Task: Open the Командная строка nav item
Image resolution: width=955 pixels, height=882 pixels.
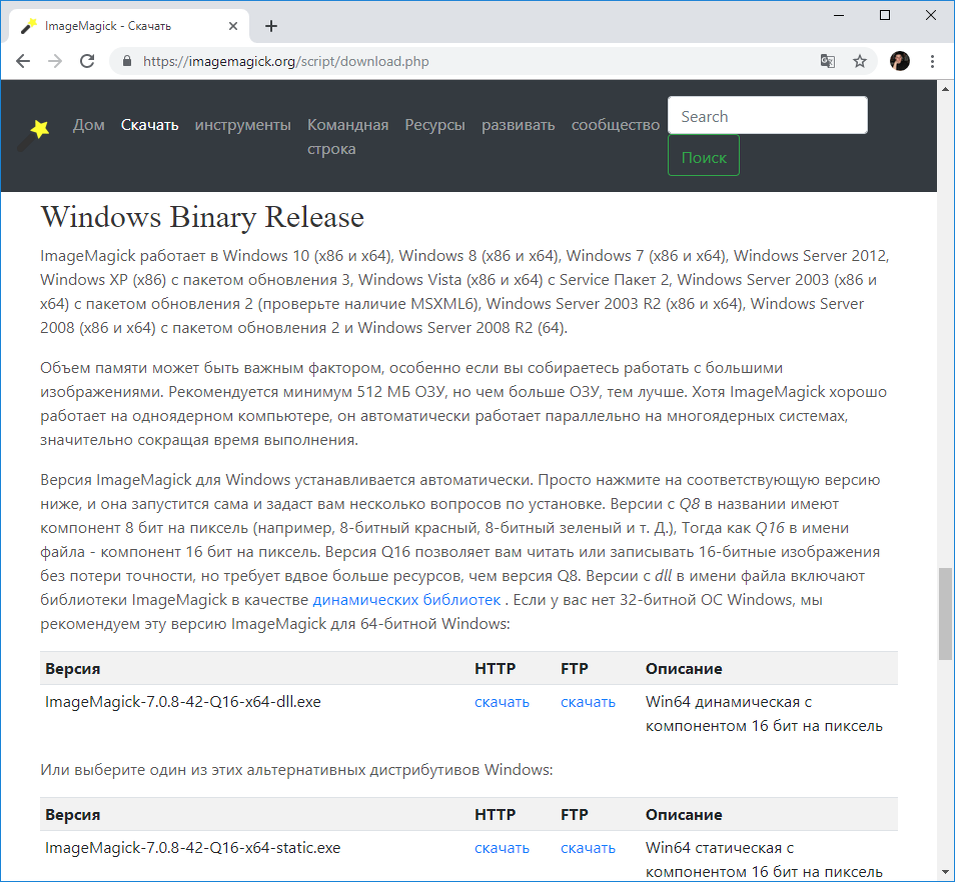Action: [x=348, y=136]
